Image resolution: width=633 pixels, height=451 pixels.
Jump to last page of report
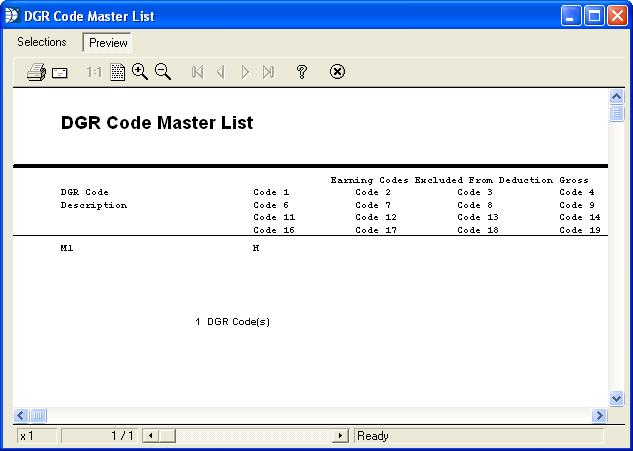(x=268, y=72)
